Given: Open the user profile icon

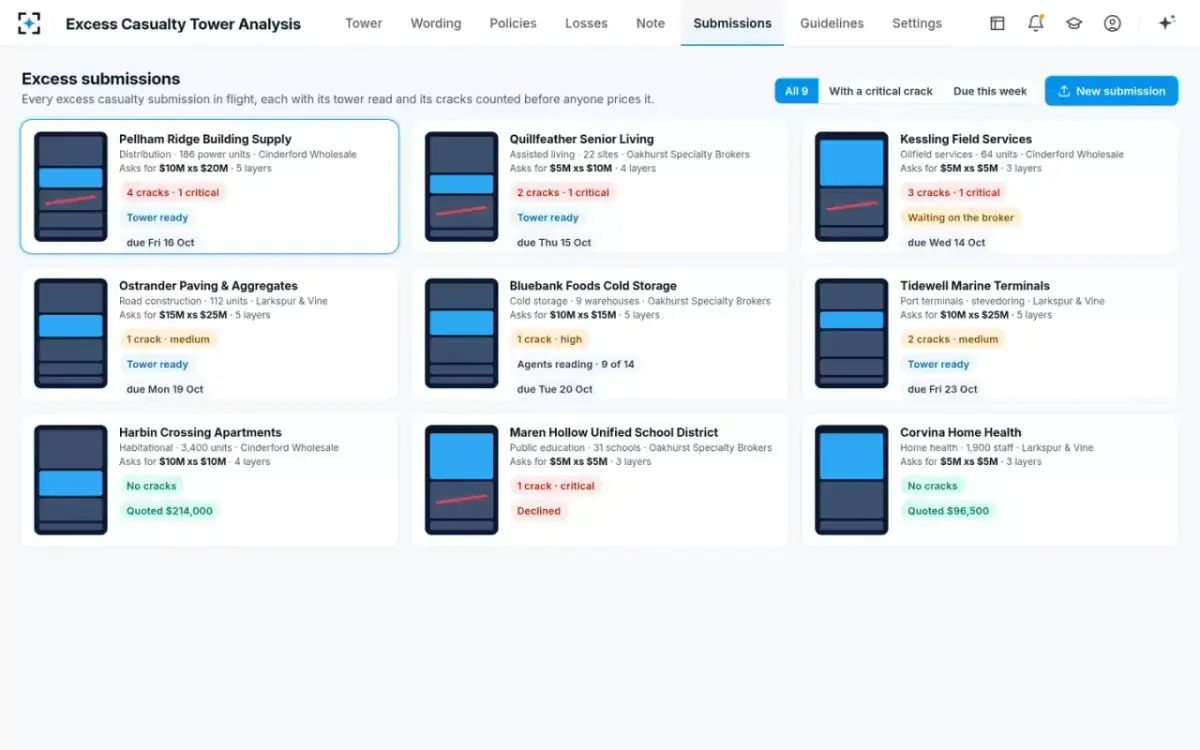Looking at the screenshot, I should pyautogui.click(x=1112, y=23).
